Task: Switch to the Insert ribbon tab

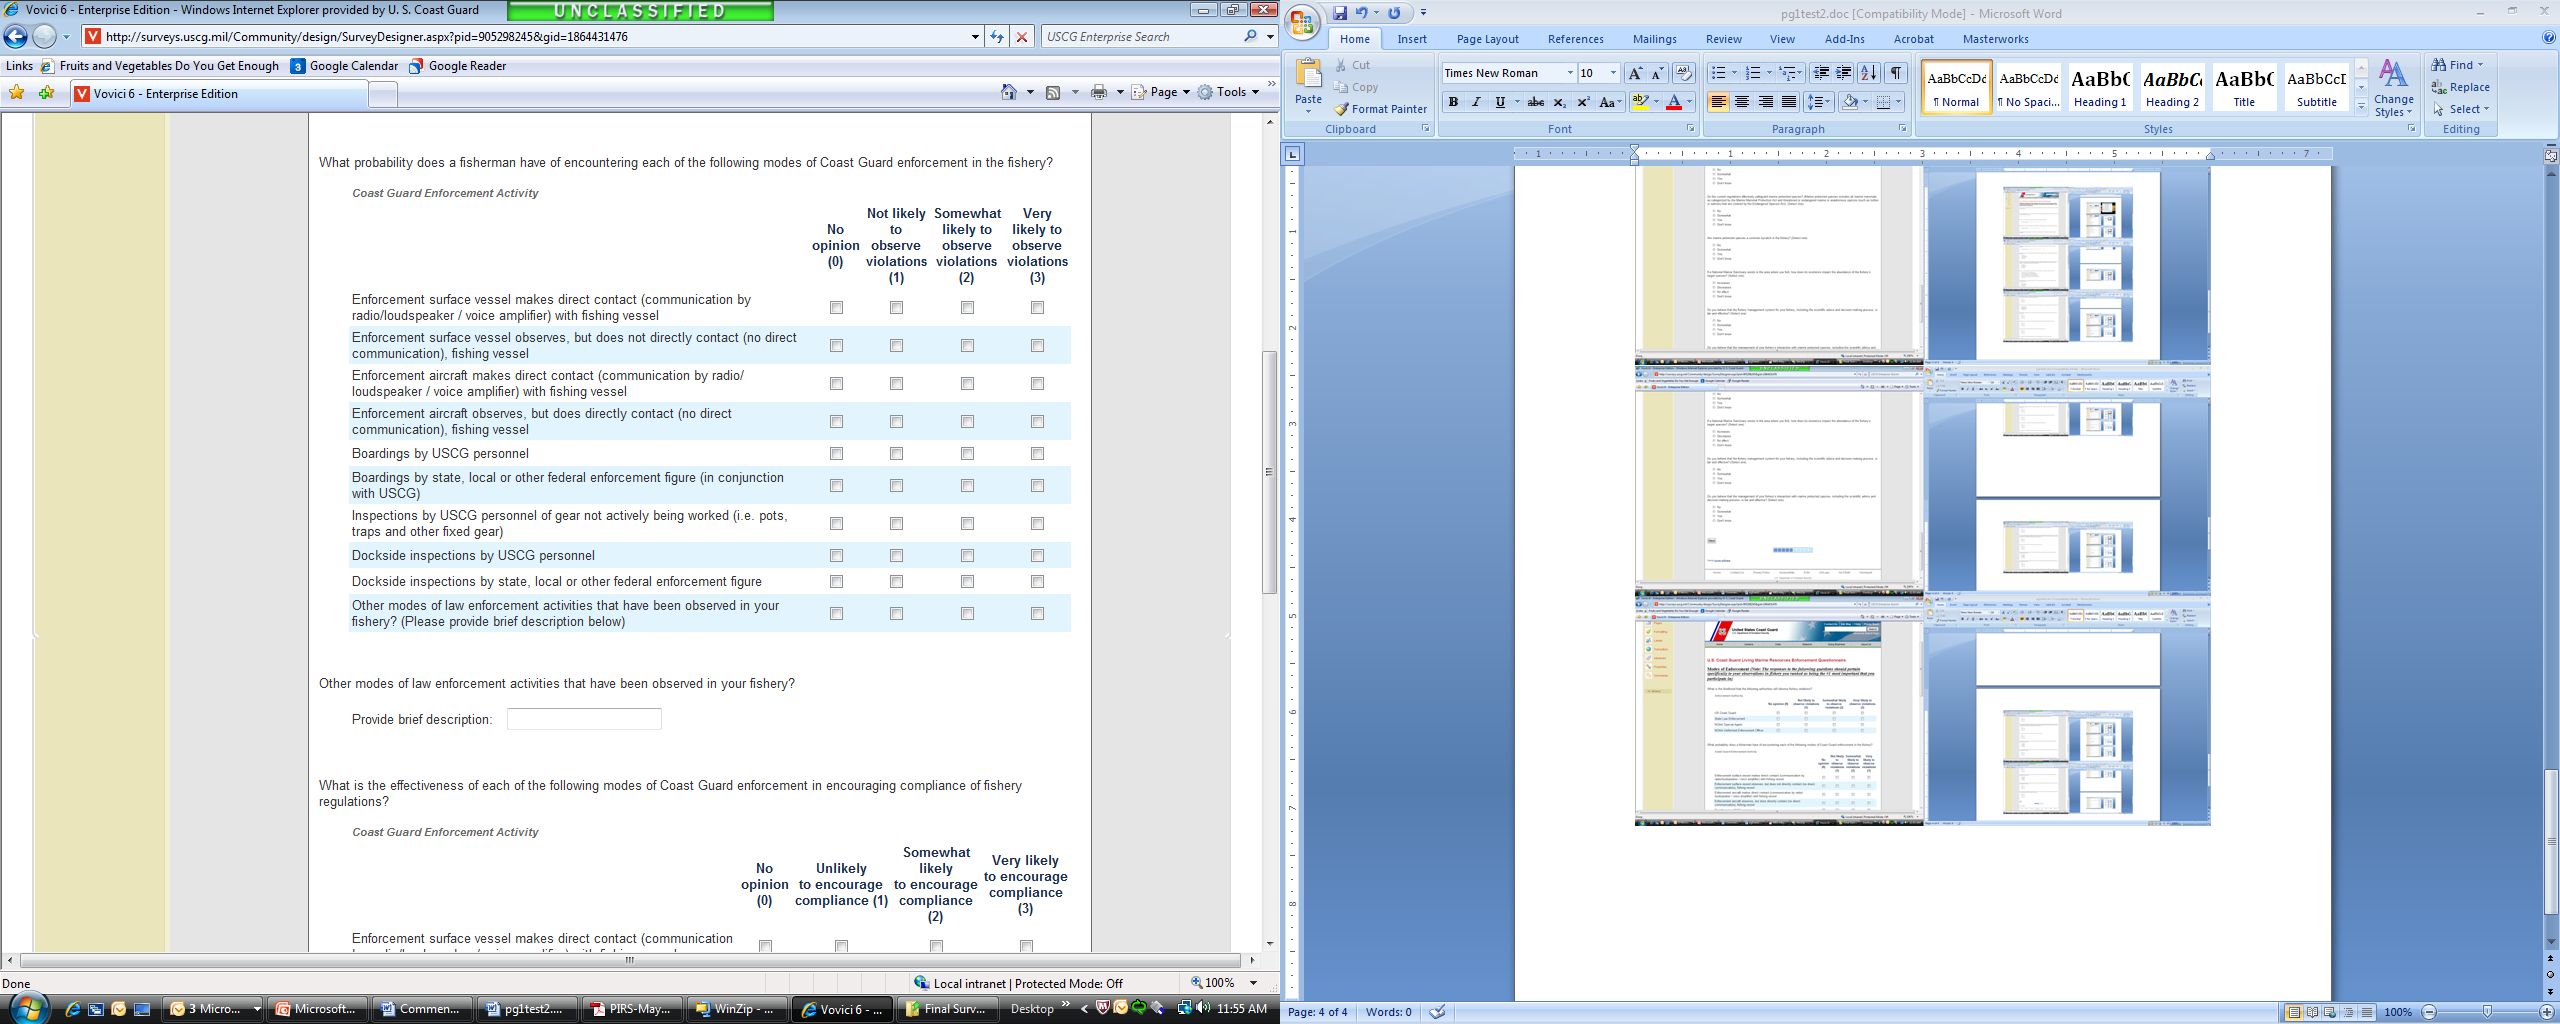Action: point(1412,39)
